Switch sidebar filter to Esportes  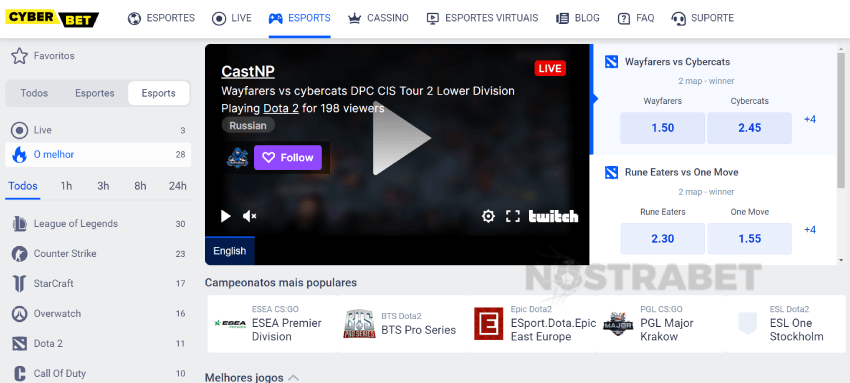pyautogui.click(x=95, y=93)
